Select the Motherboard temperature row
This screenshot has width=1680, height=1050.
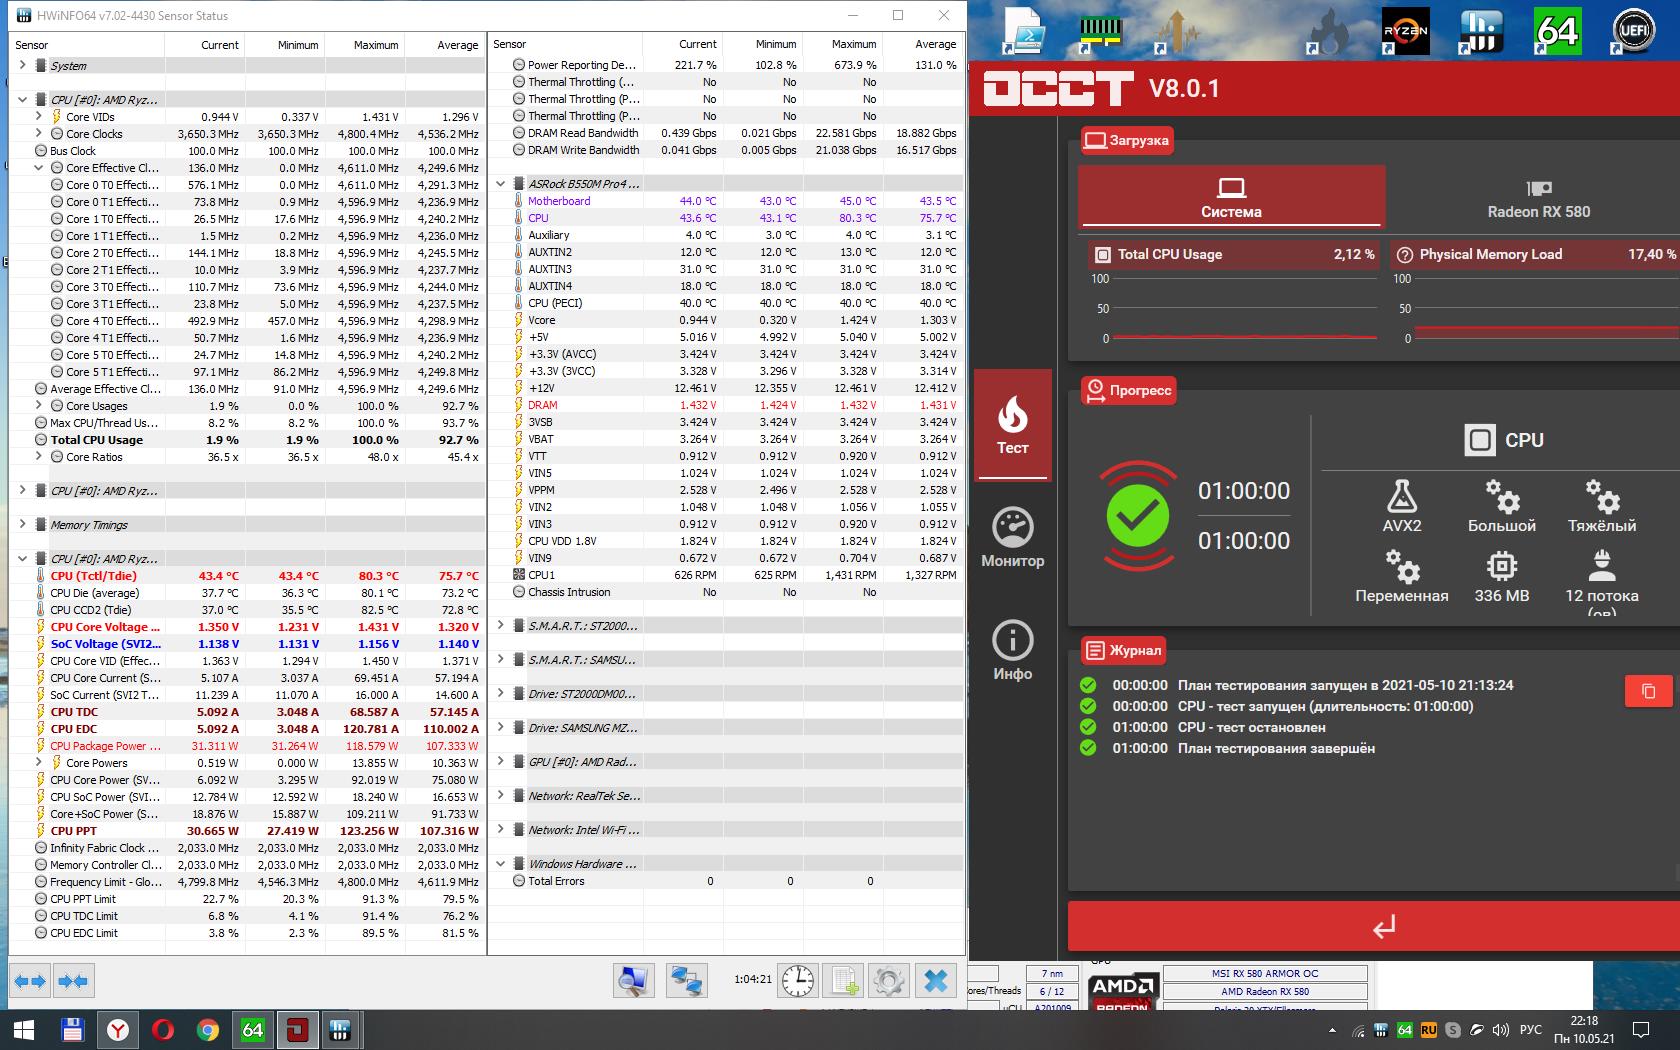725,200
